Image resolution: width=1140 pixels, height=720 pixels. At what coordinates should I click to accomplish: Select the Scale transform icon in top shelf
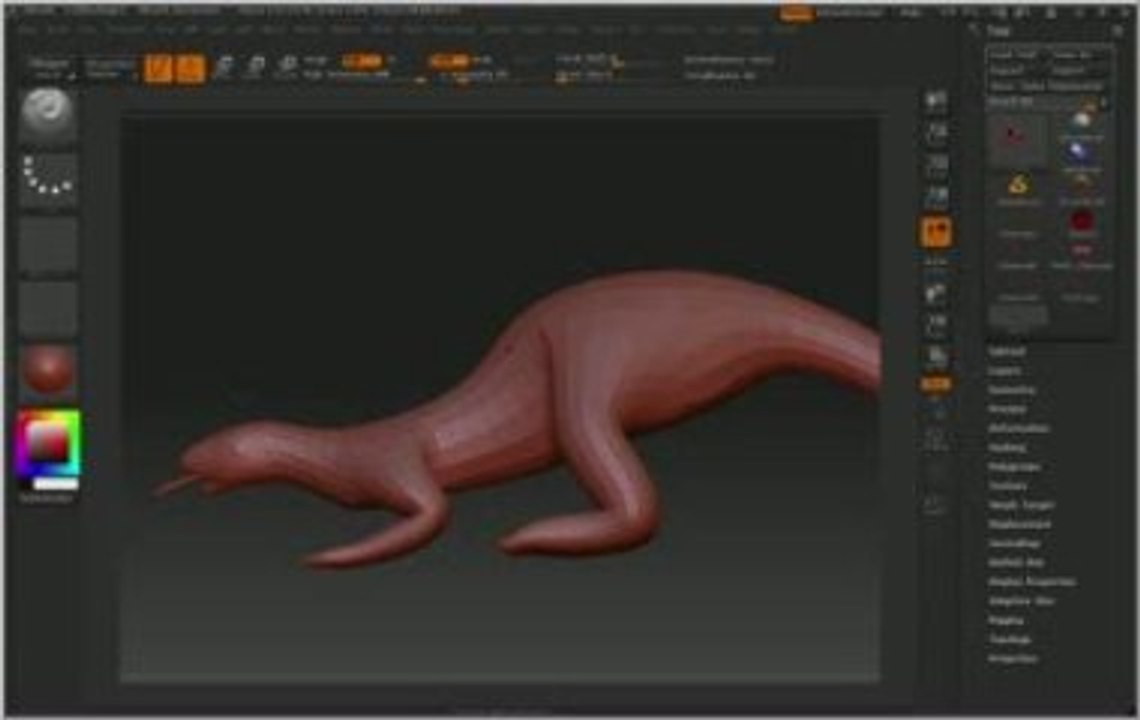(255, 68)
